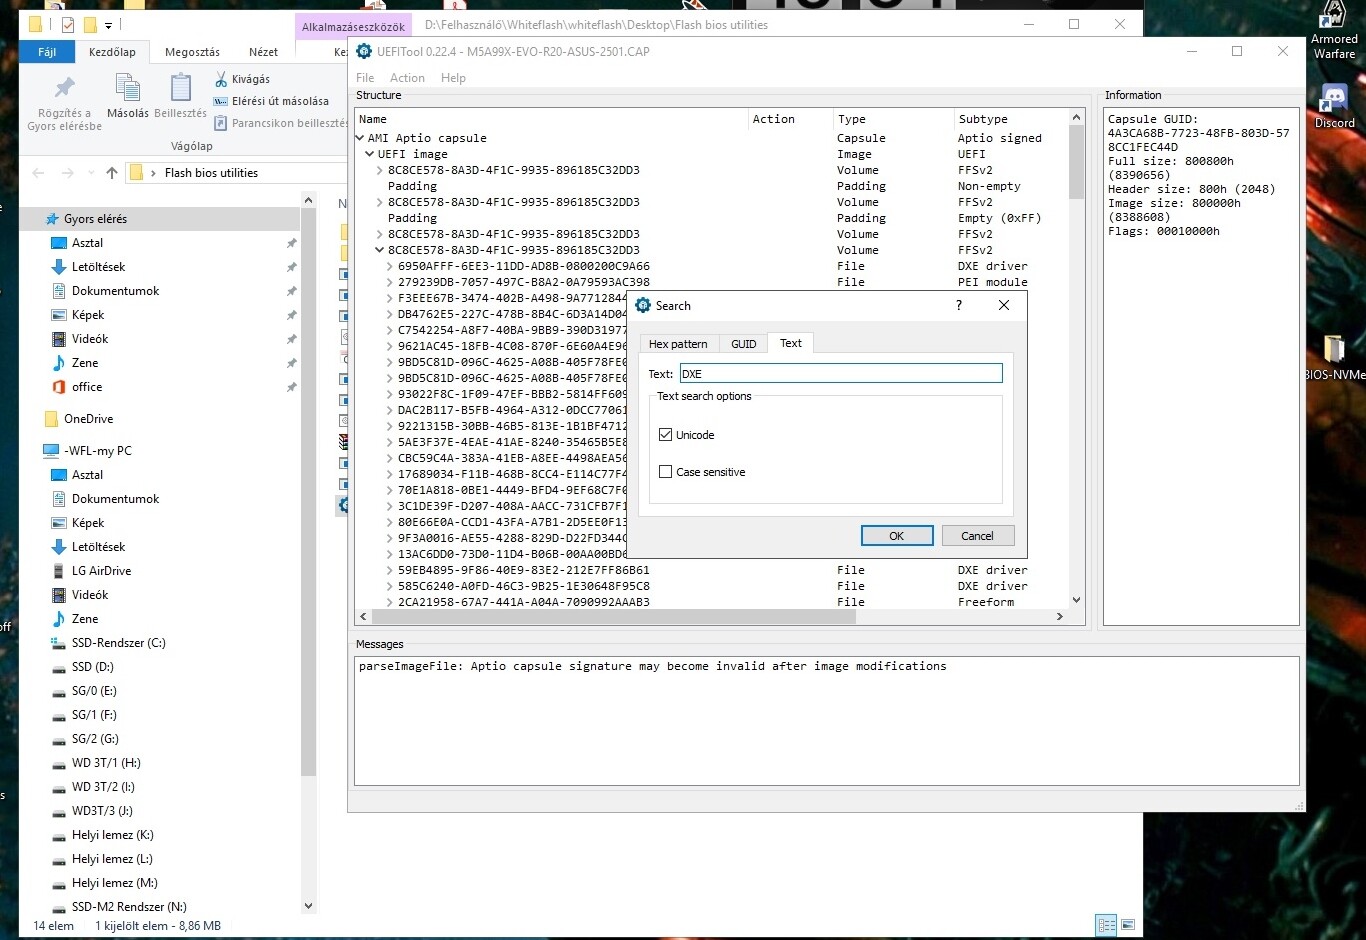The image size is (1366, 940).
Task: Select the Padding Empty (0xFF) row
Action: (712, 218)
